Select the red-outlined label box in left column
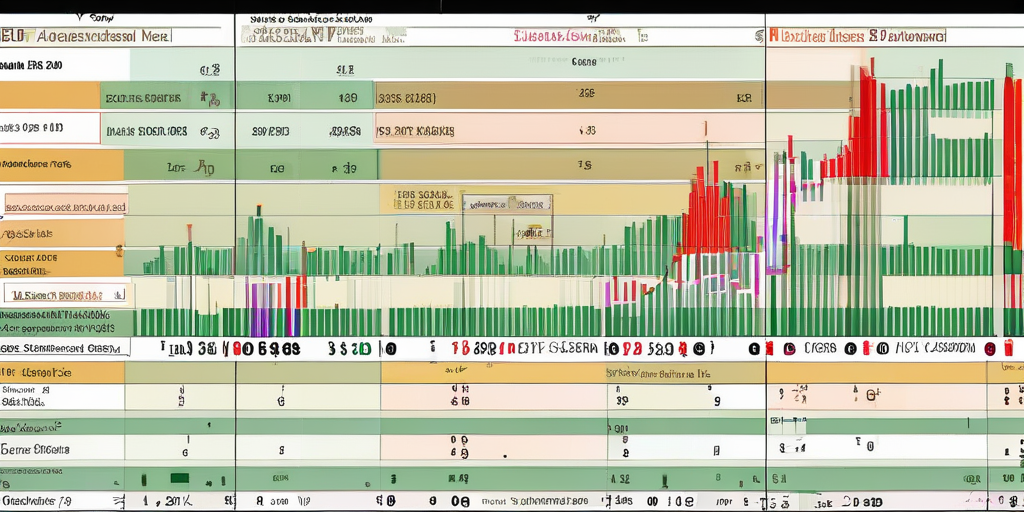The height and width of the screenshot is (512, 1024). [50, 128]
